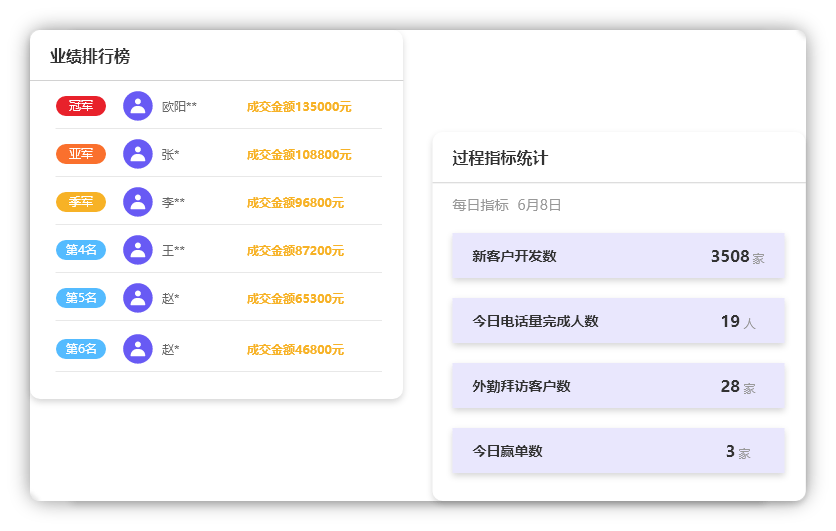Click the blue 第4名 badge
Image resolution: width=836 pixels, height=531 pixels.
[x=81, y=250]
